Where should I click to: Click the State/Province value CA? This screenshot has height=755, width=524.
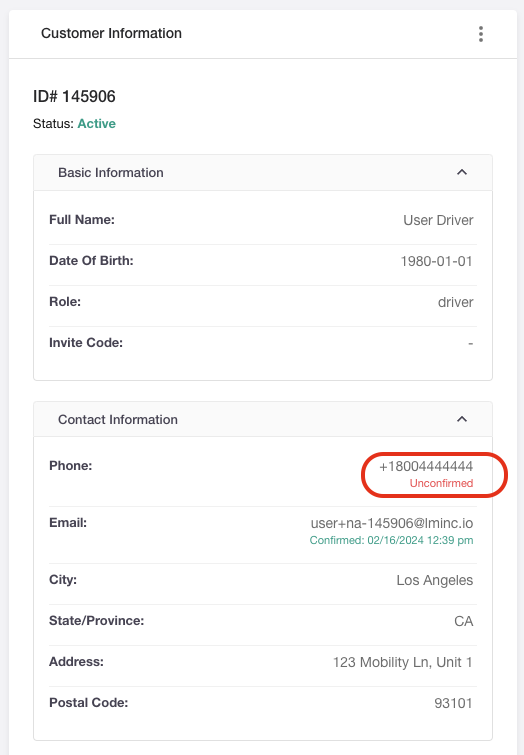[464, 621]
